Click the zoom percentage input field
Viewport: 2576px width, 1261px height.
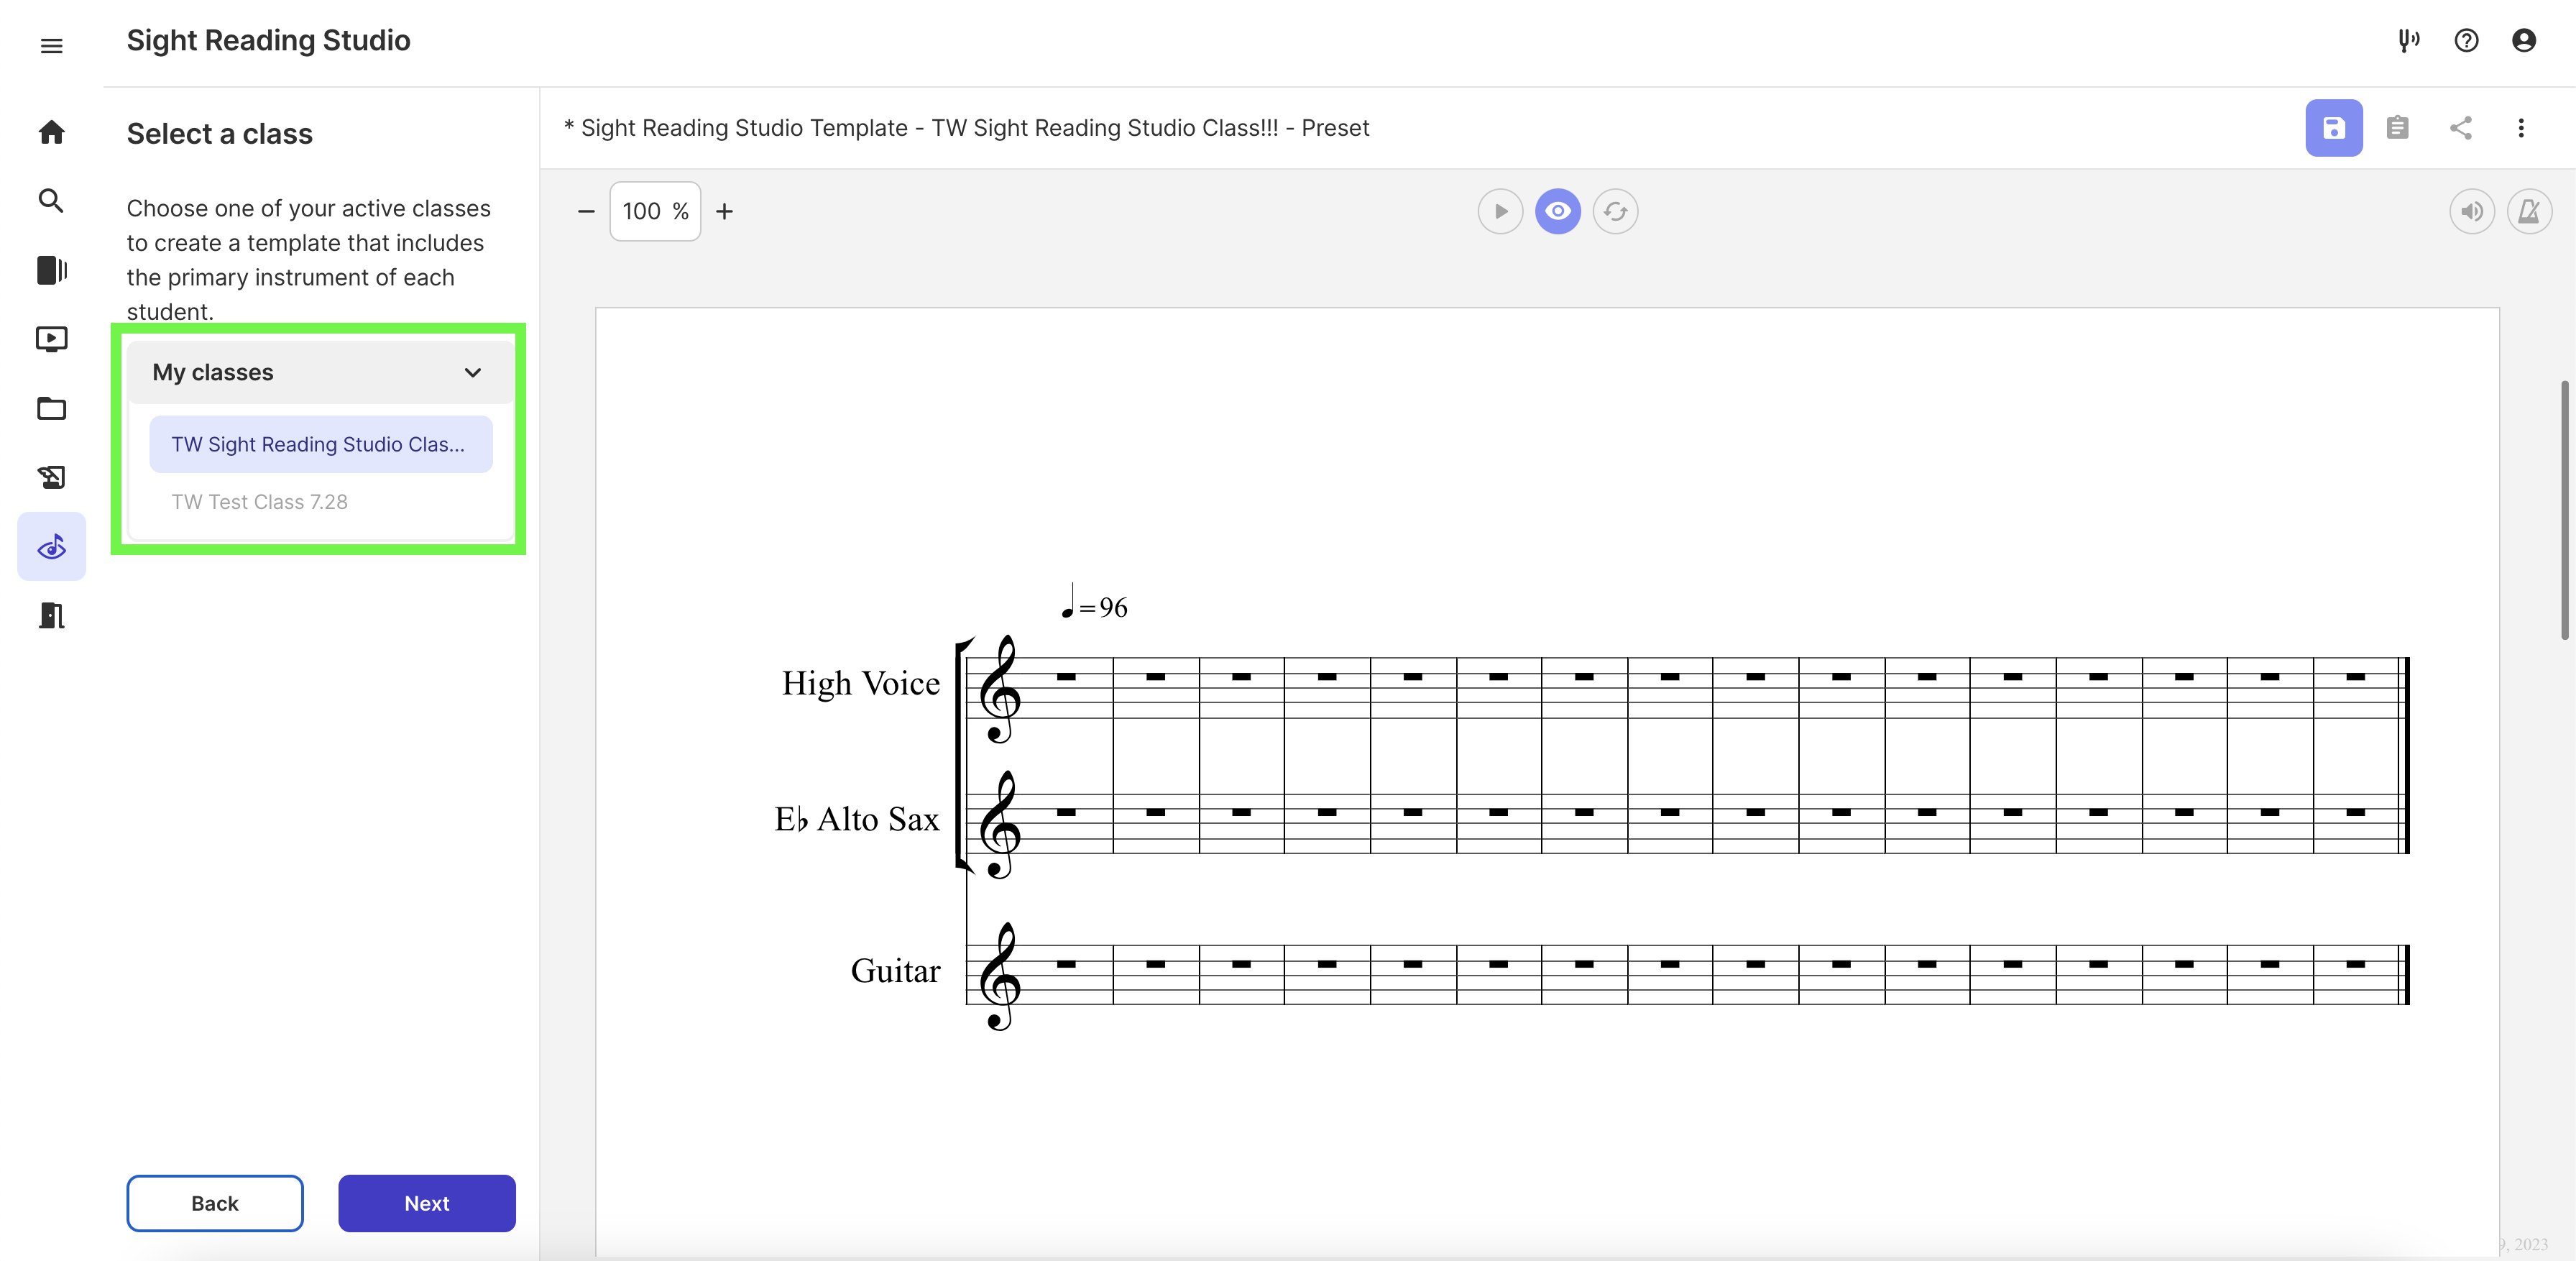(x=655, y=211)
